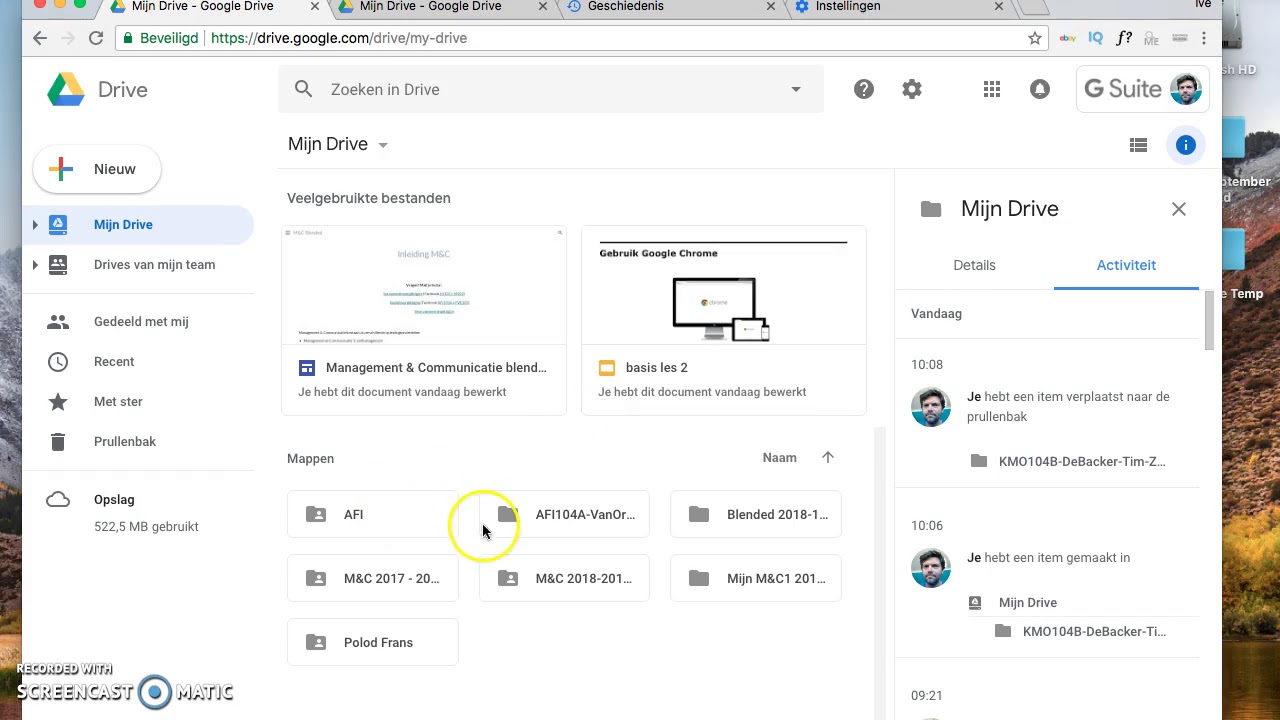Click the f? font extension icon
The image size is (1280, 720).
[1124, 38]
